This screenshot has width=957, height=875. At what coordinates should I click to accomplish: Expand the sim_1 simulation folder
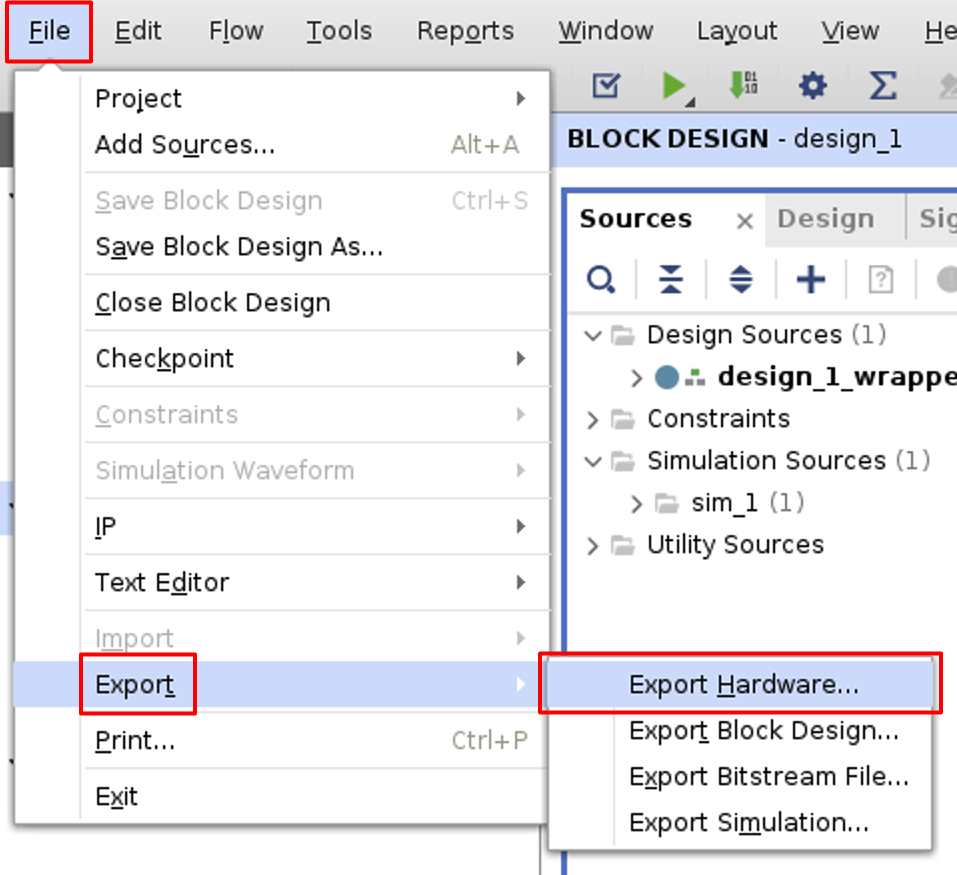pyautogui.click(x=637, y=503)
